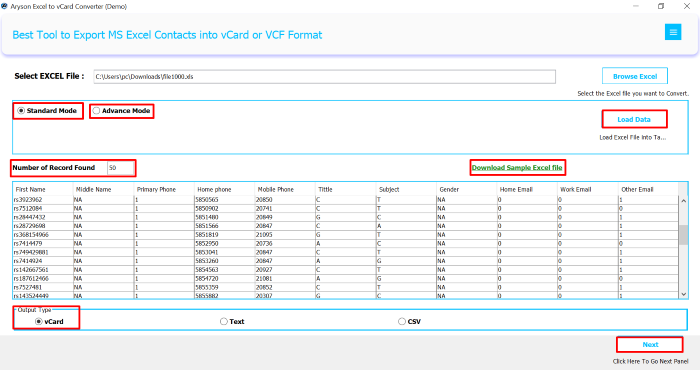Select row with first name rs7414924

point(346,261)
